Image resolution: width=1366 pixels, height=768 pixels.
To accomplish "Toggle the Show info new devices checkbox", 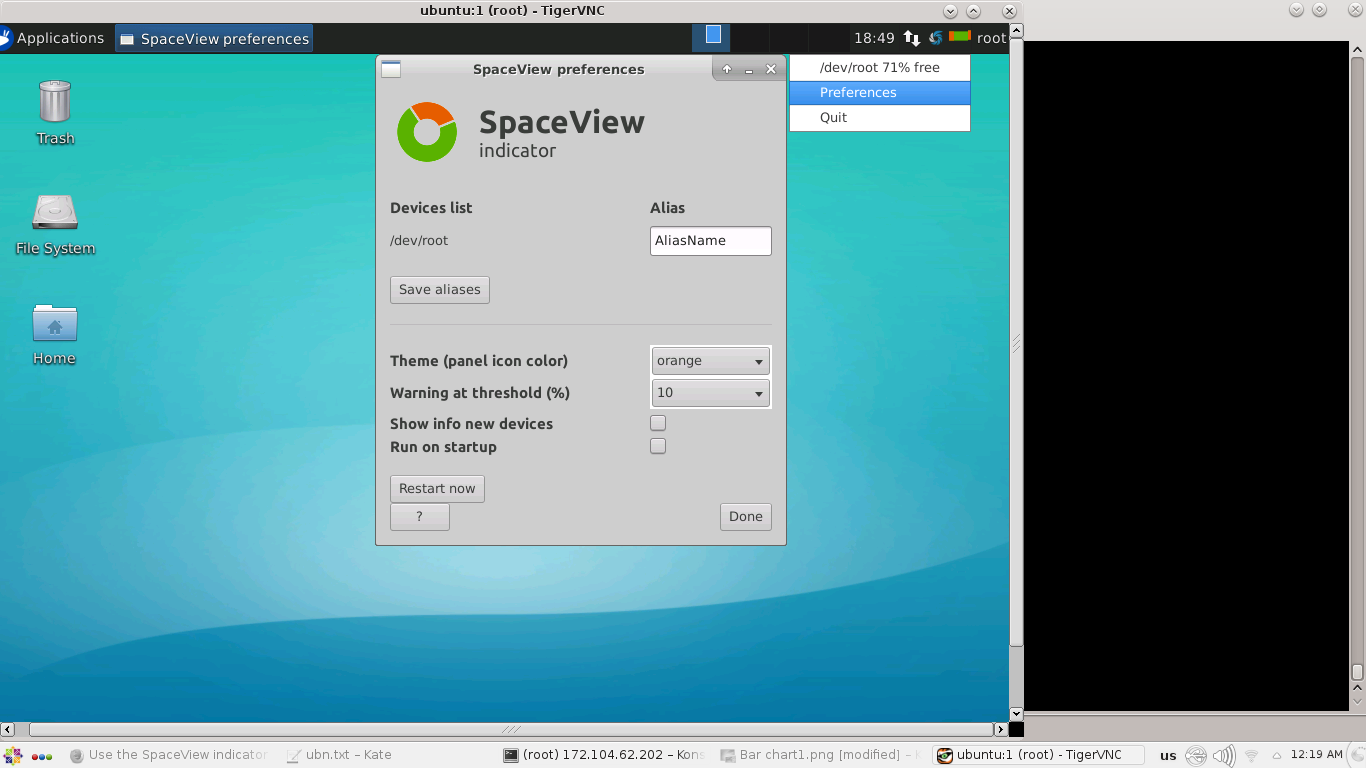I will pos(658,423).
